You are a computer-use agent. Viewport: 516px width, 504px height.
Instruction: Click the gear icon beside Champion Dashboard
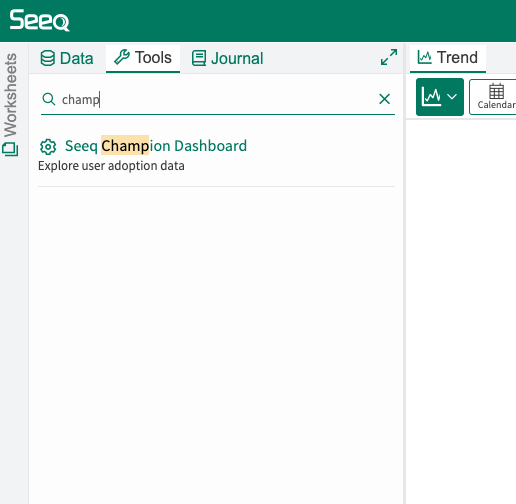[x=48, y=146]
